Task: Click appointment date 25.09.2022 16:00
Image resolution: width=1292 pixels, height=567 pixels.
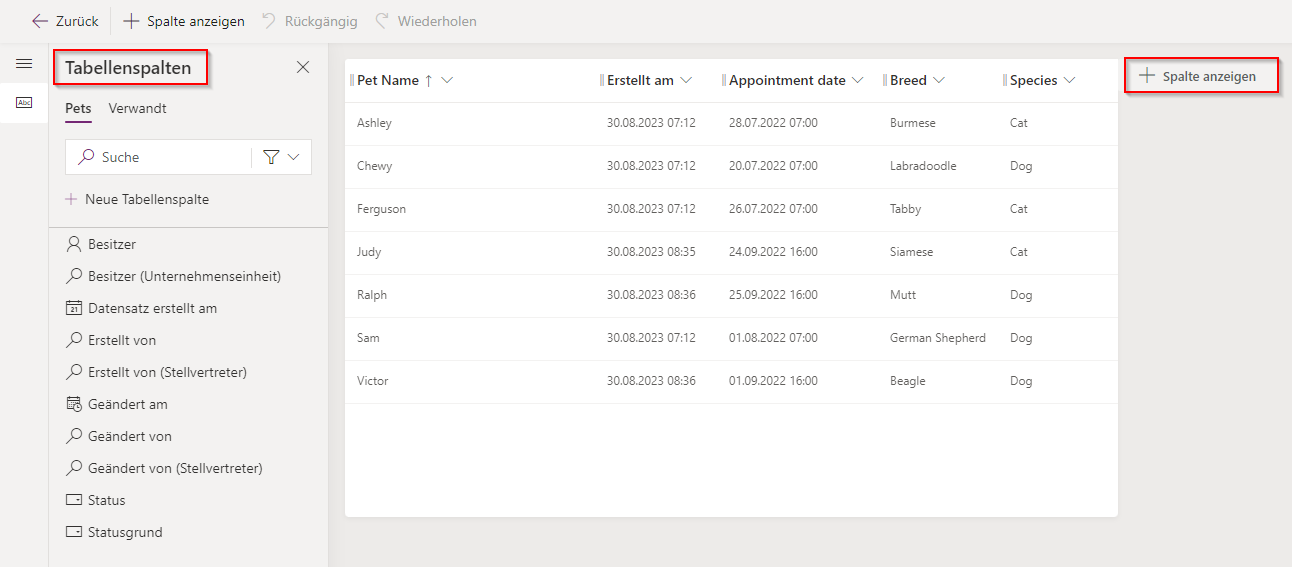Action: click(x=773, y=295)
